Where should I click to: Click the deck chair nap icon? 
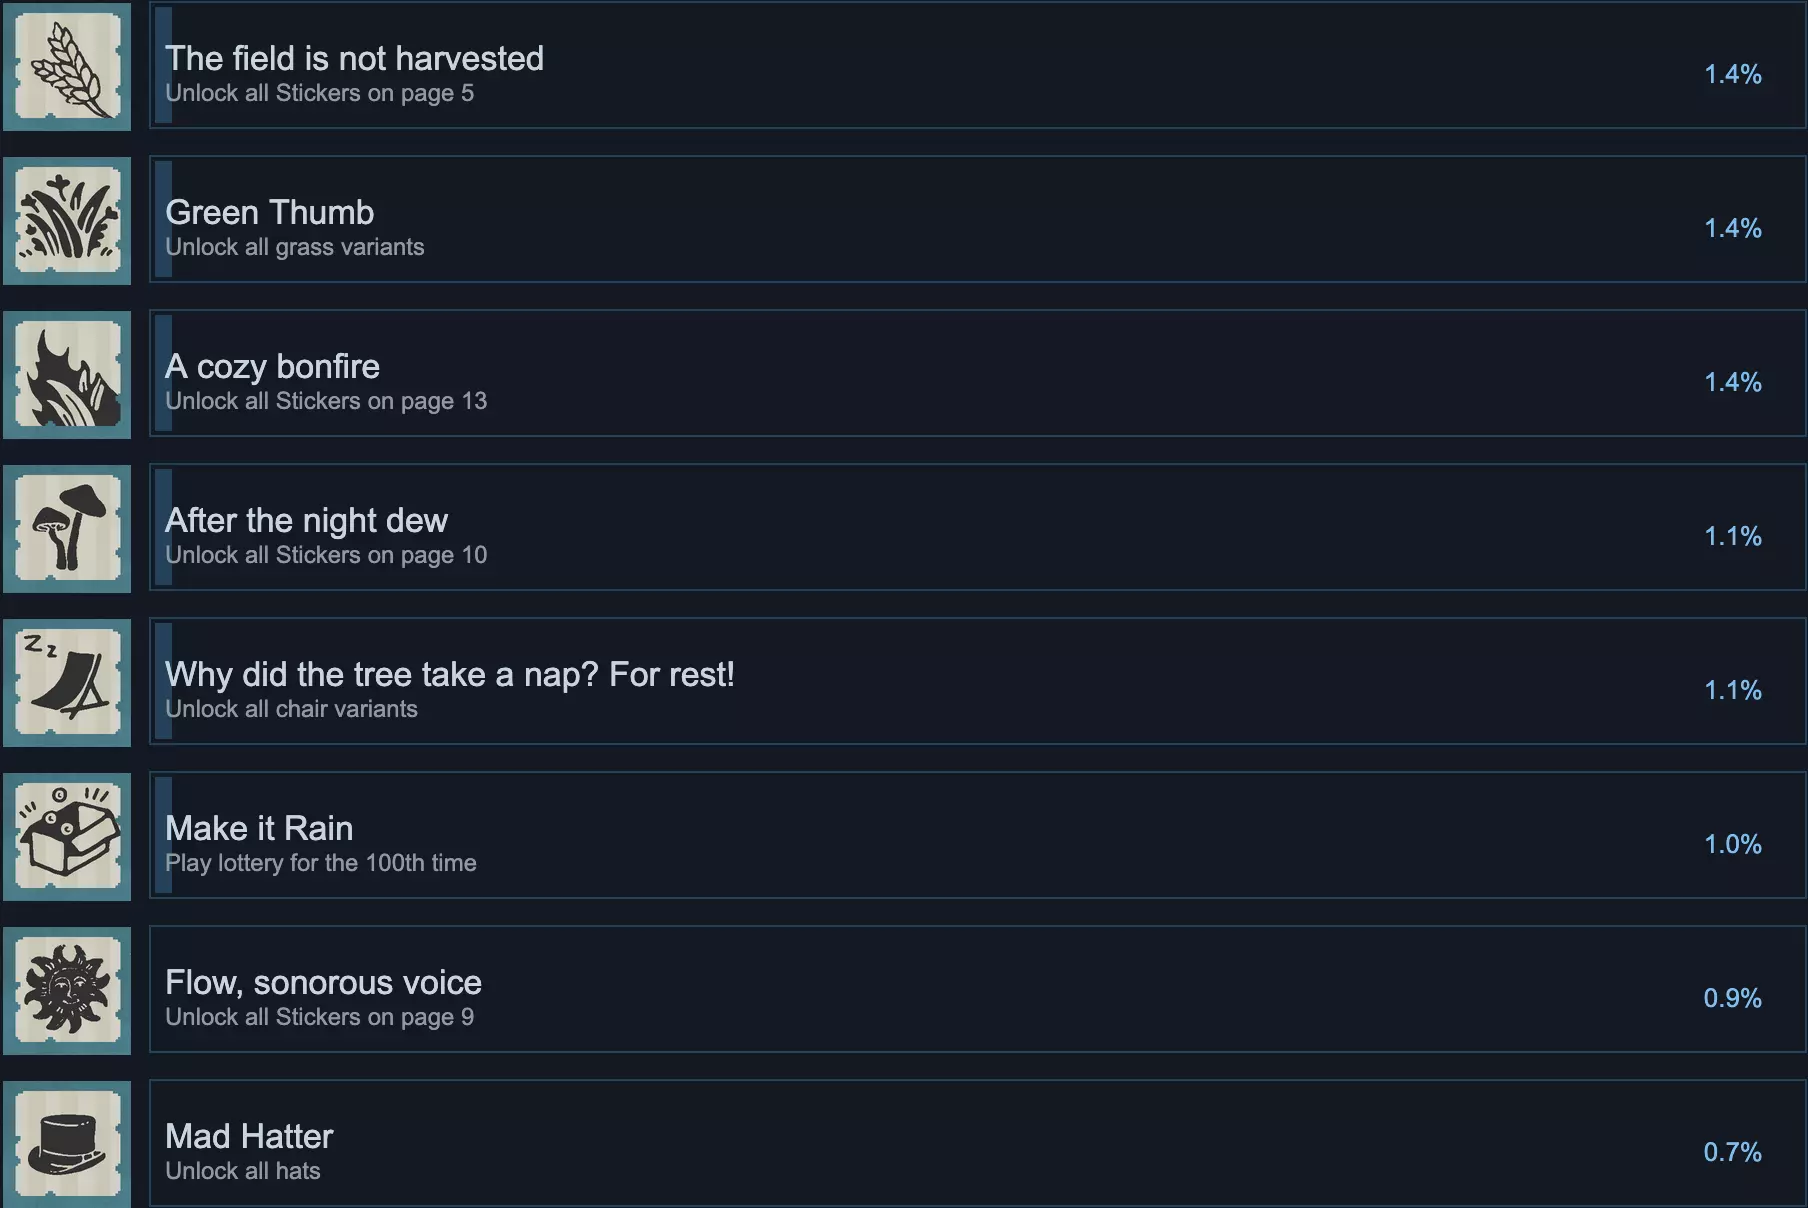(x=67, y=682)
